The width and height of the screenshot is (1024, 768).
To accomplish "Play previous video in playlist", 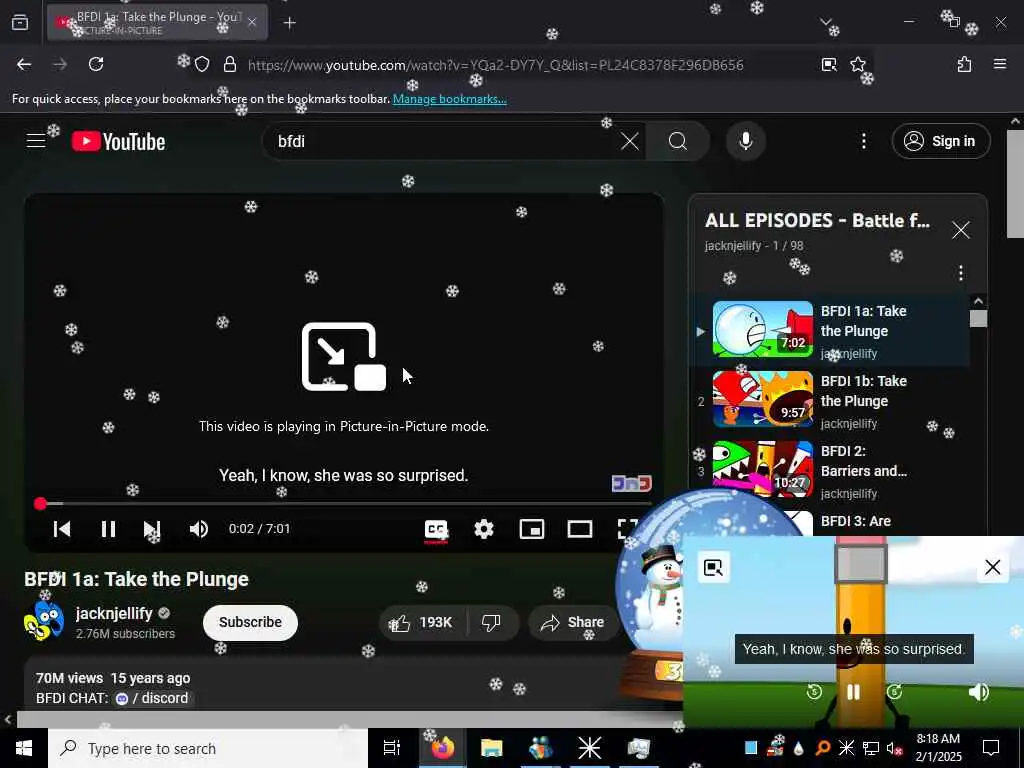I will click(62, 529).
